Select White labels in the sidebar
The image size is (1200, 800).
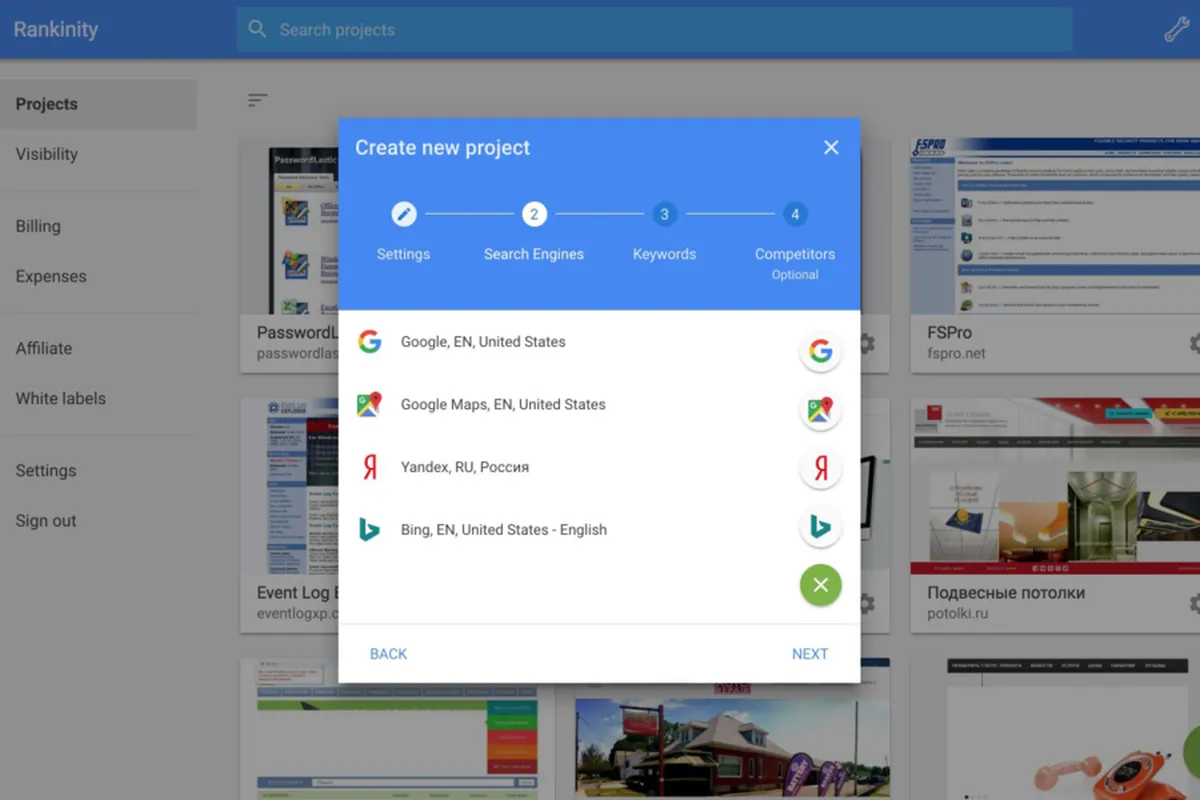pyautogui.click(x=98, y=398)
